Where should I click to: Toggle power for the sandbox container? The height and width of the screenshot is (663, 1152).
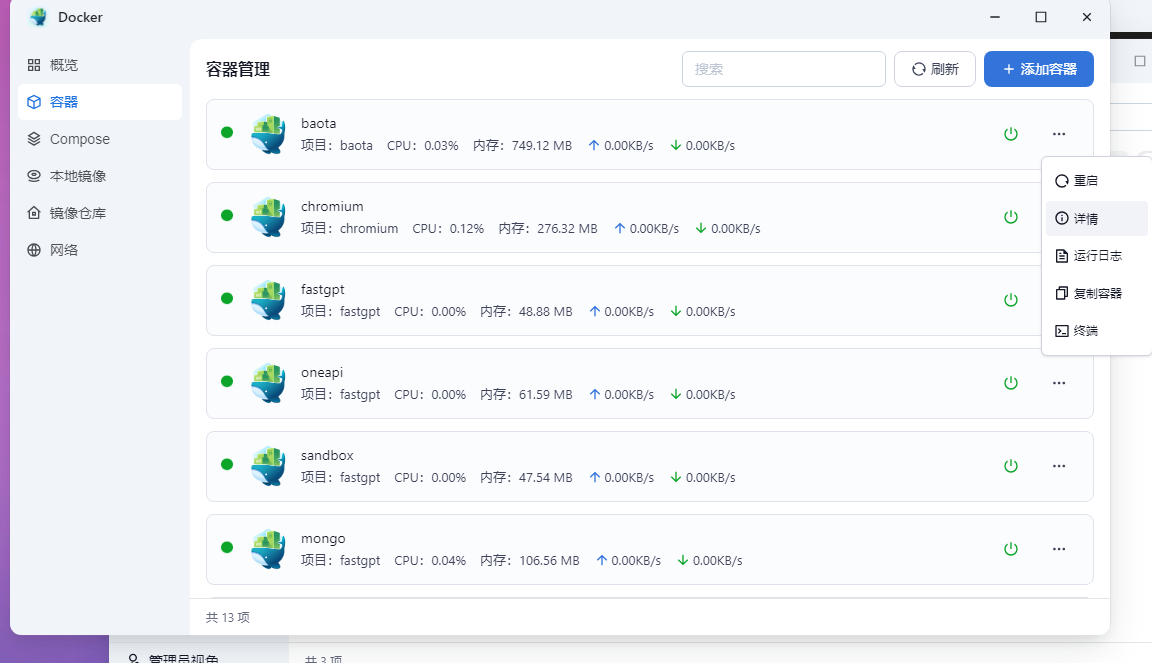[x=1011, y=466]
